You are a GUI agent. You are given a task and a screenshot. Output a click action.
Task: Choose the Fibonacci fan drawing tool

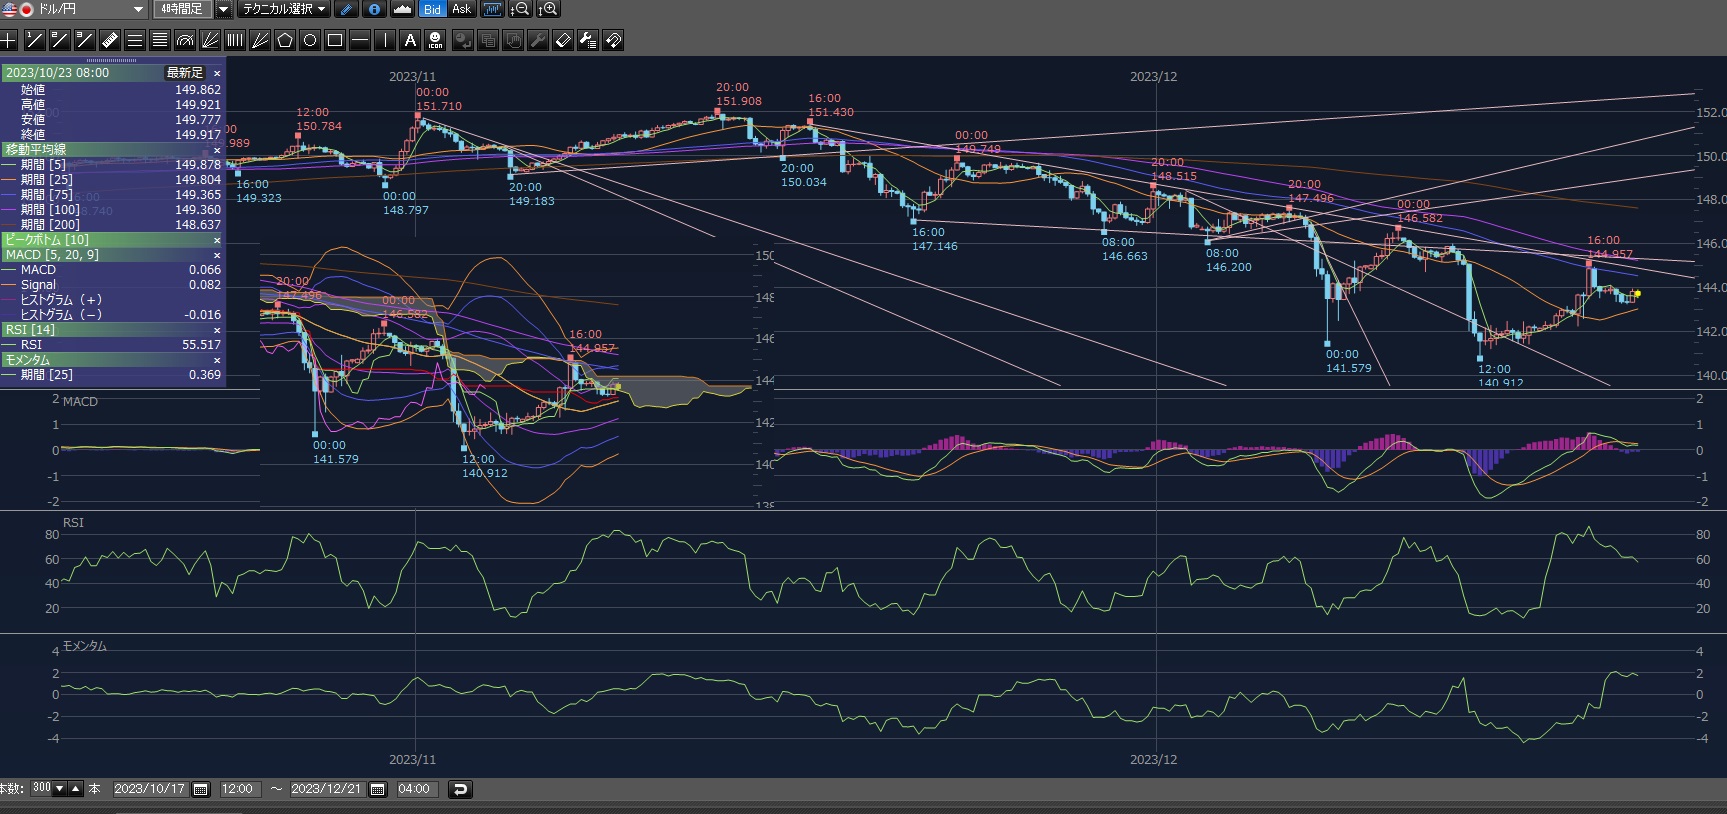(210, 40)
